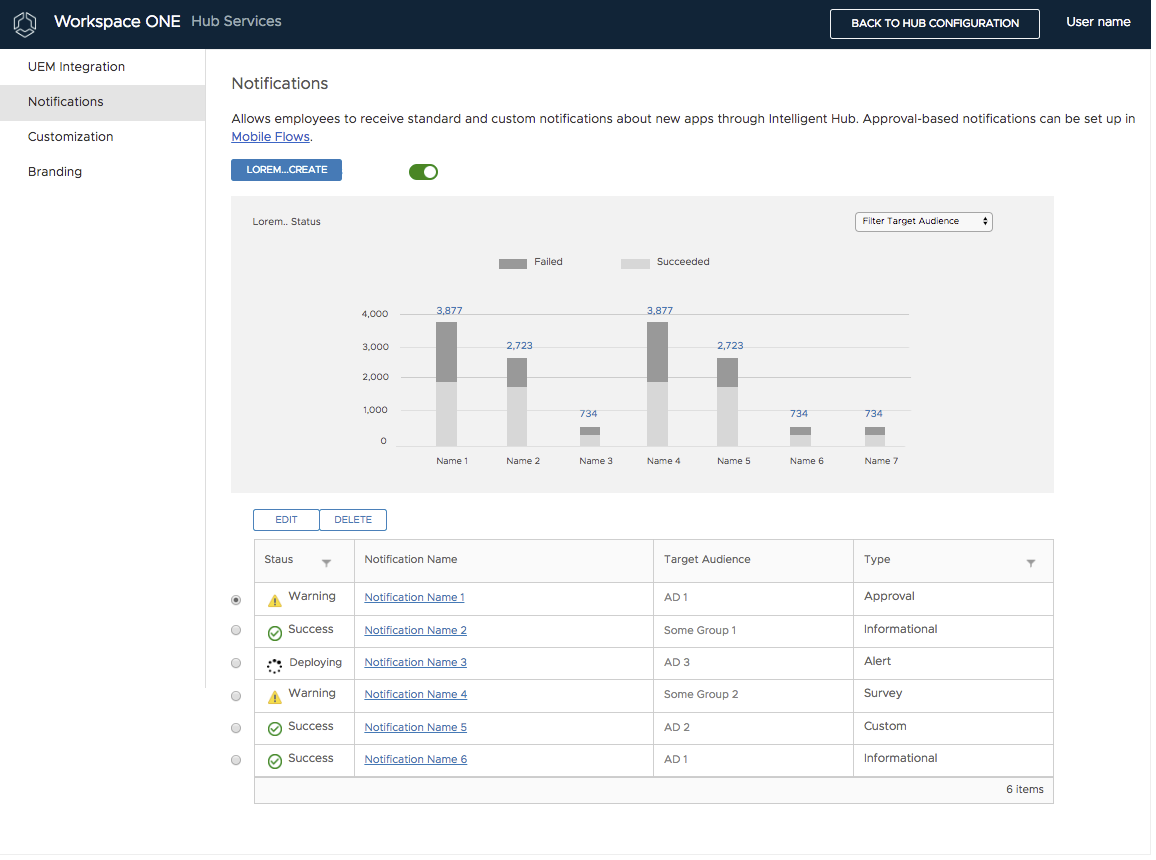Open Notification Name 3 link
The height and width of the screenshot is (860, 1156).
click(415, 662)
